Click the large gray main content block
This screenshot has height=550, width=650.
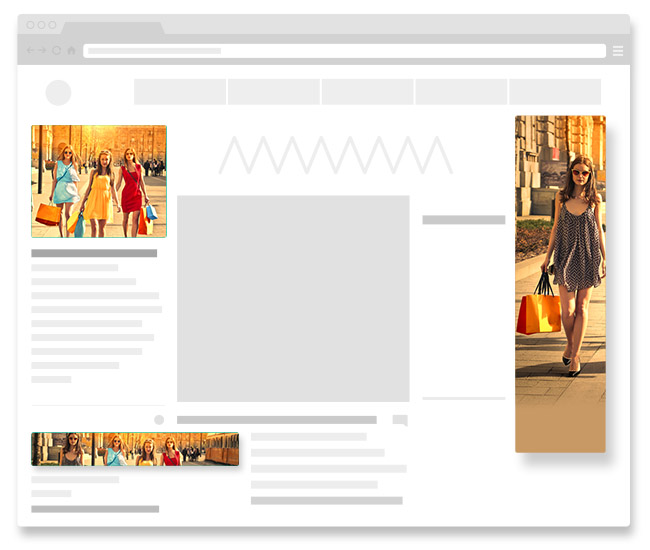[293, 298]
